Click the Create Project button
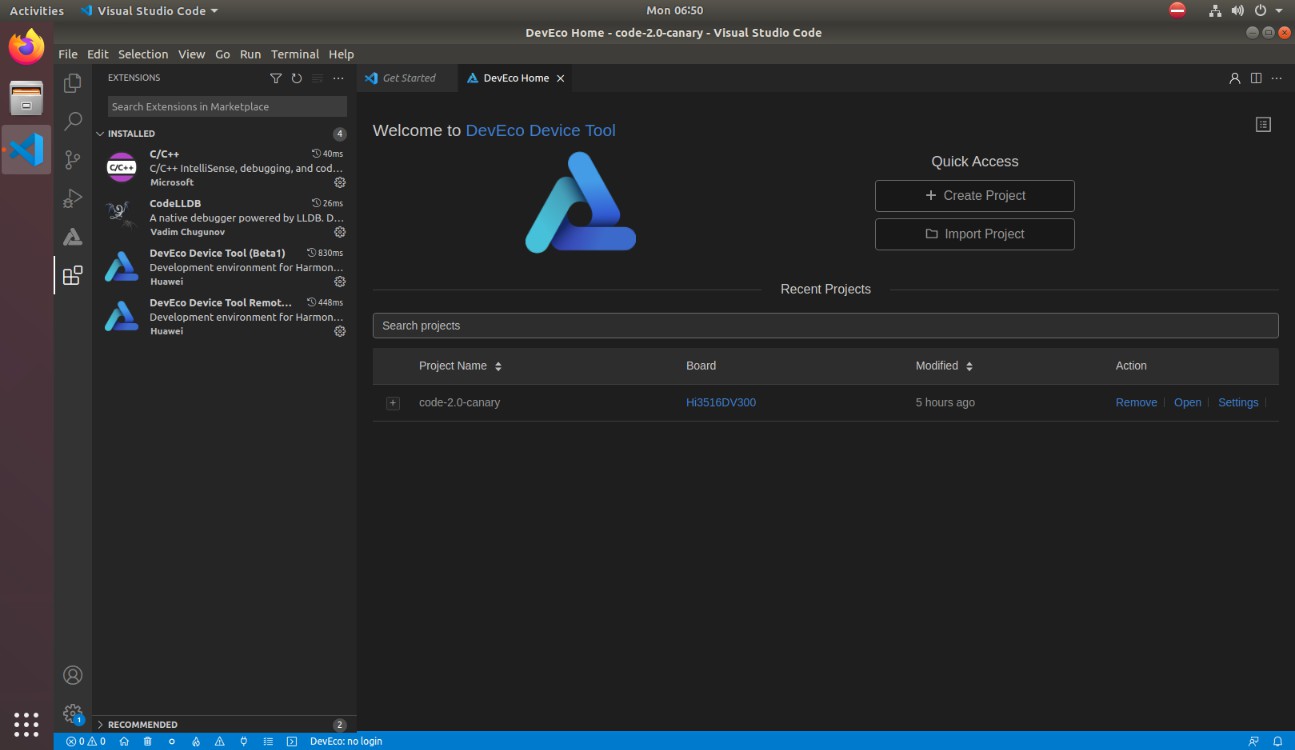 click(x=975, y=196)
